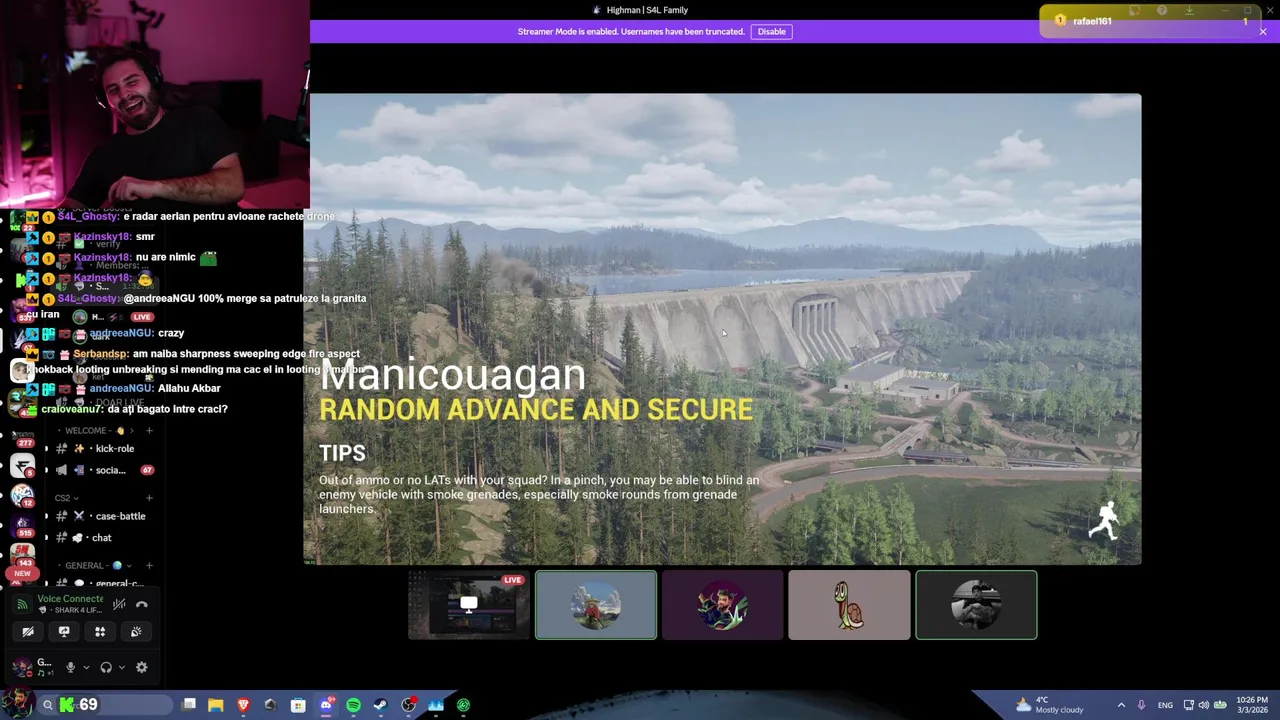The width and height of the screenshot is (1280, 720).
Task: Open the case-battle channel
Action: [x=105, y=516]
